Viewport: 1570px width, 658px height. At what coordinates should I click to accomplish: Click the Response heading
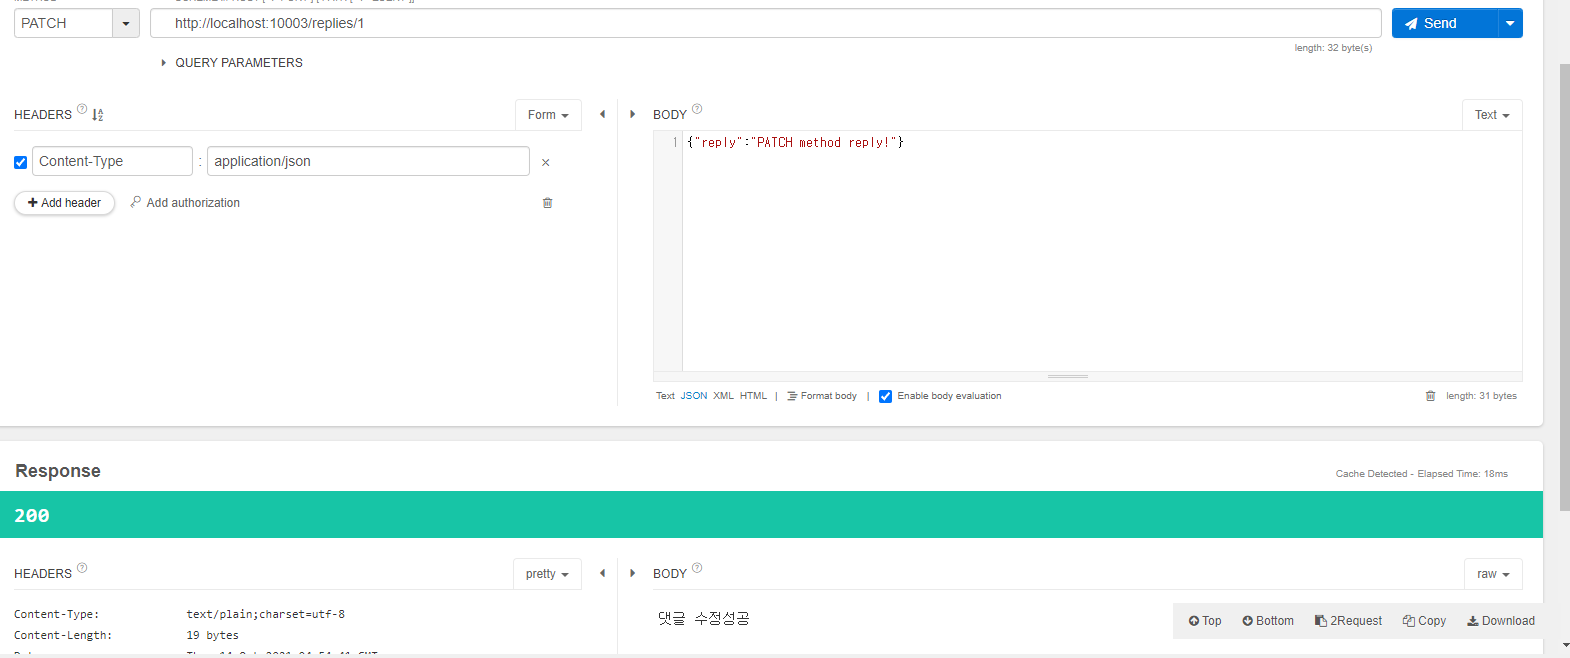coord(58,471)
